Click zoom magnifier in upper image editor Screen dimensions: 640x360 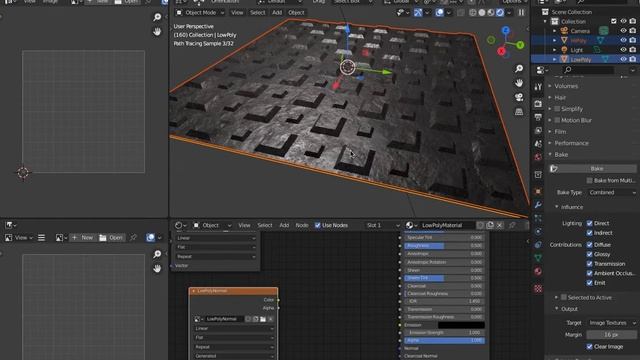157,17
